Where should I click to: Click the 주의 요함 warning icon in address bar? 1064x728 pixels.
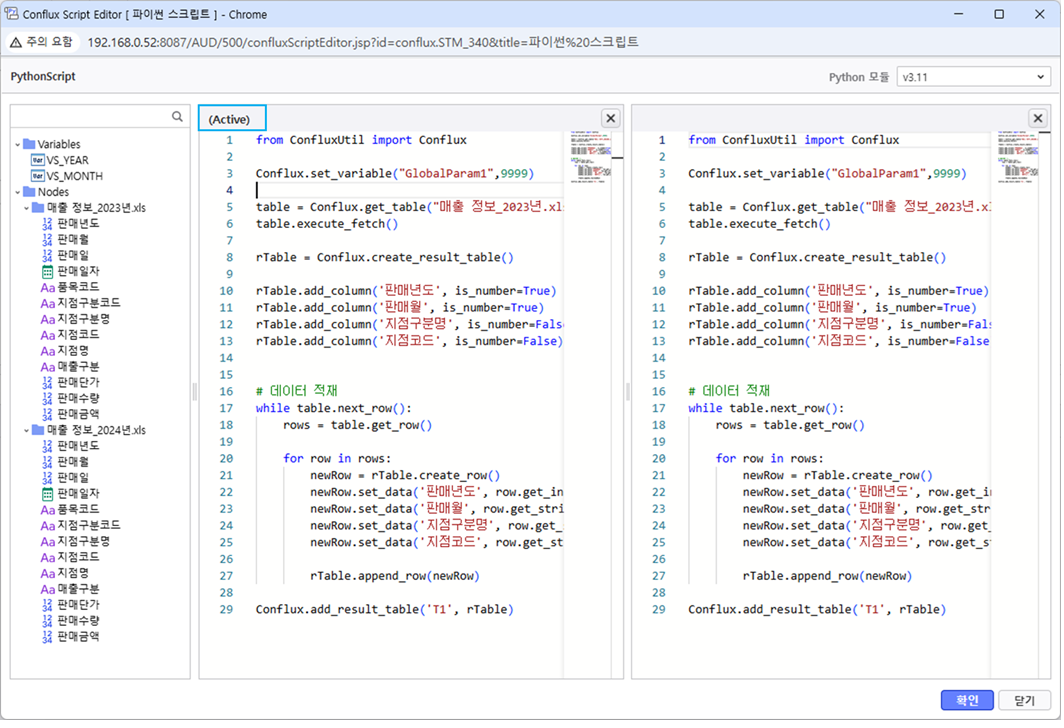coord(17,42)
